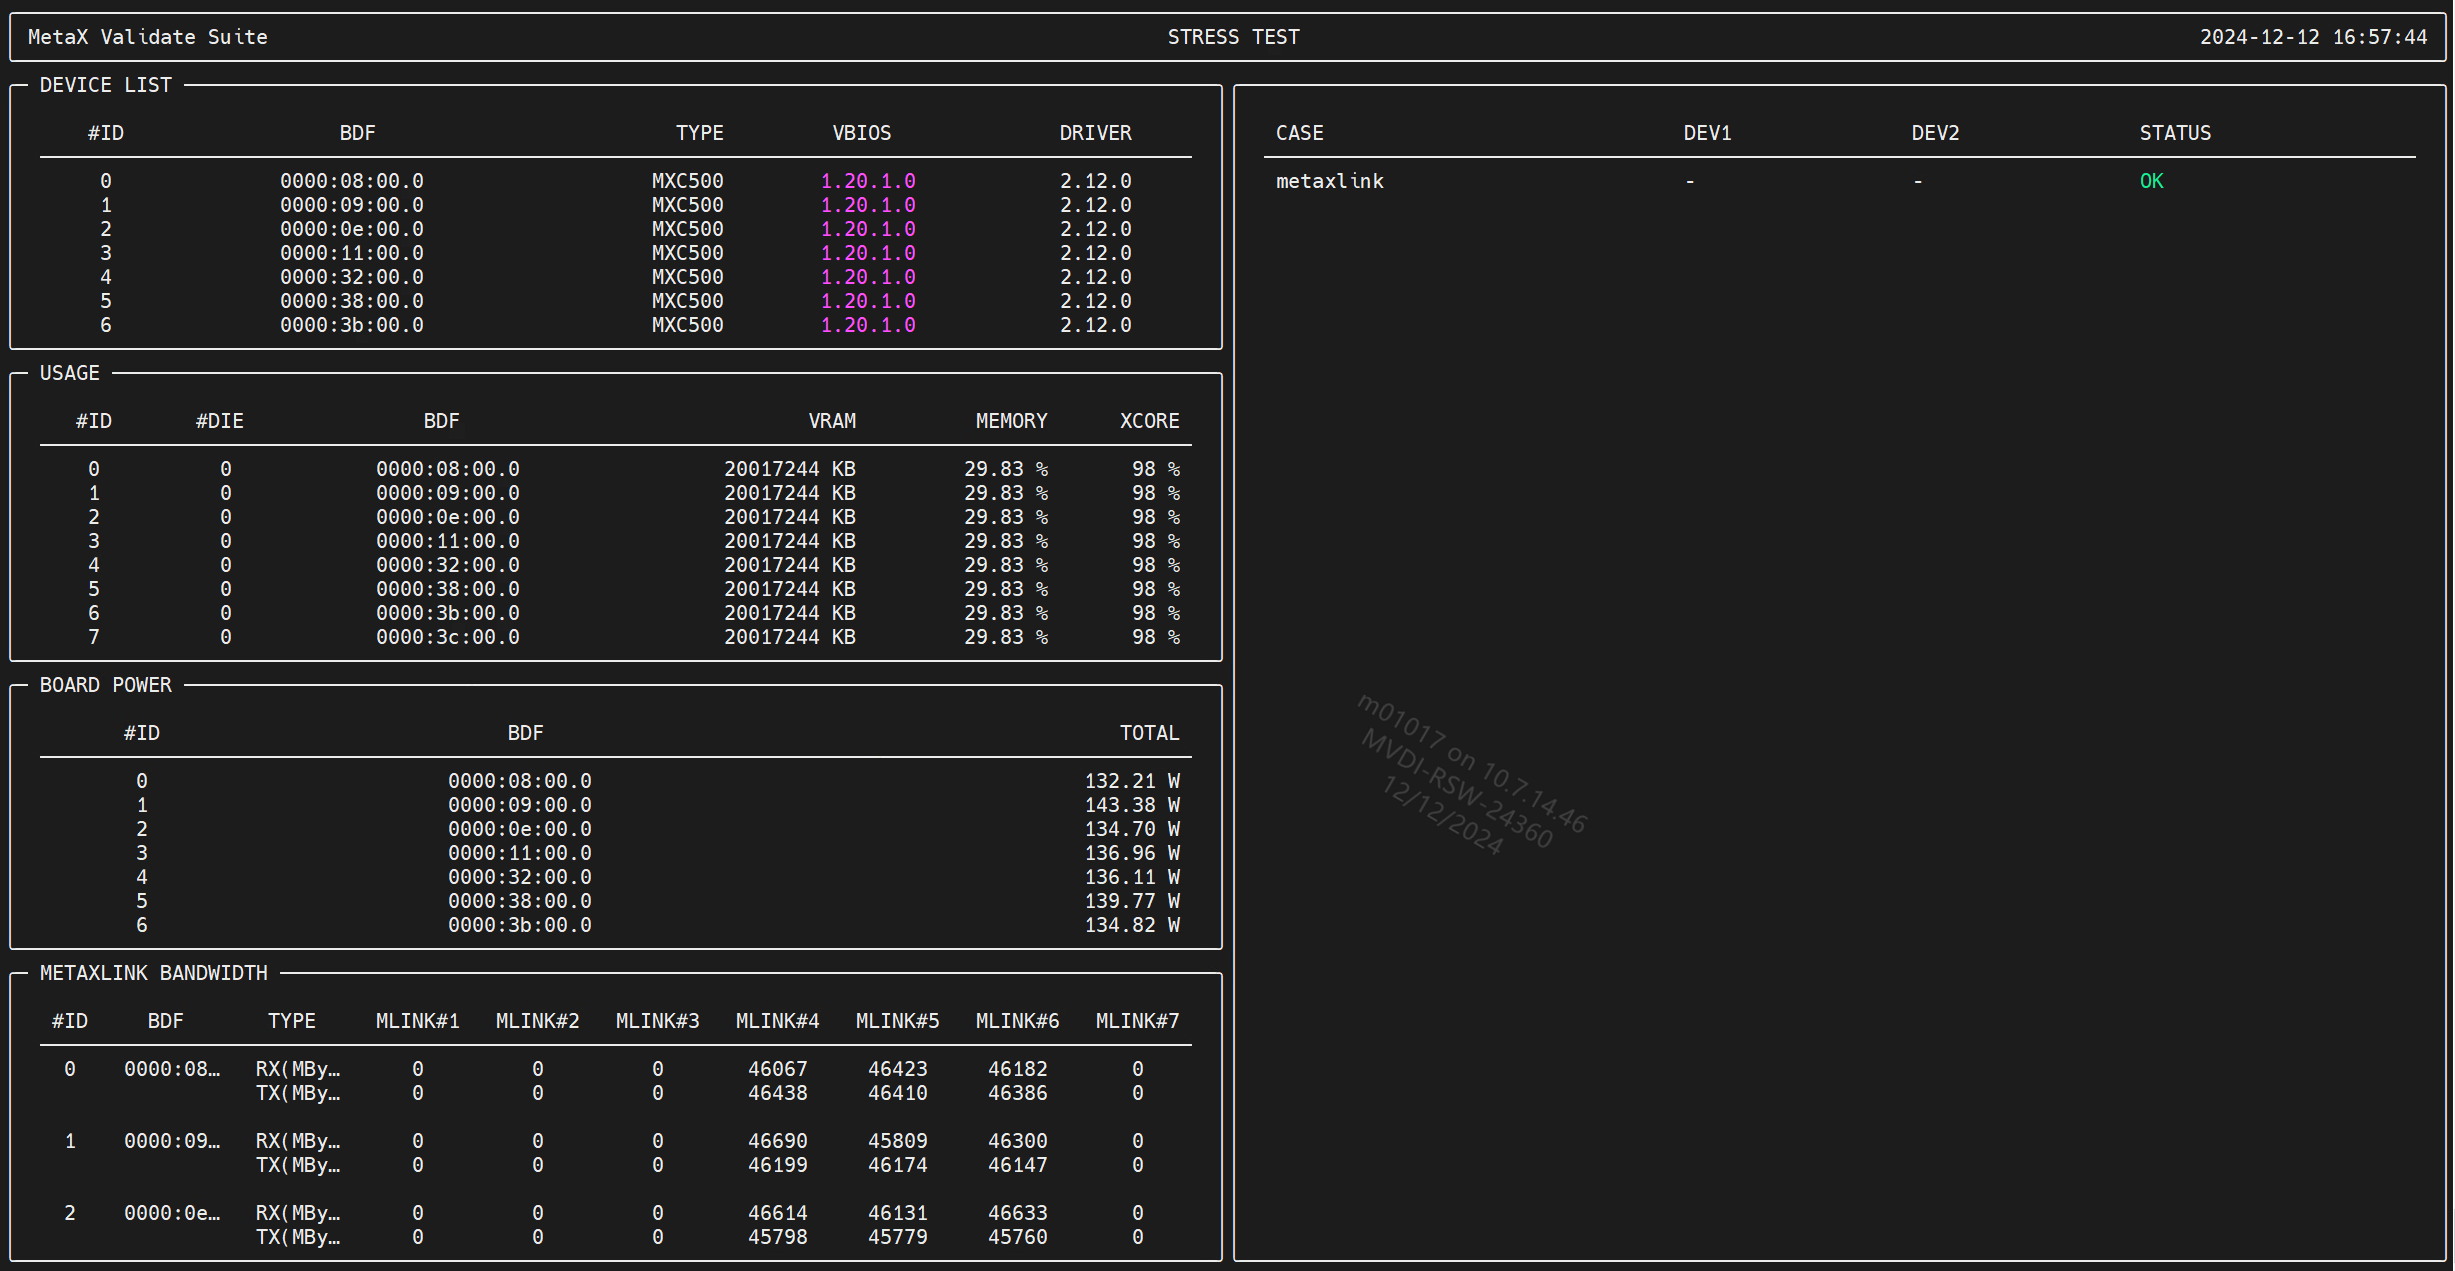The image size is (2455, 1271).
Task: Click the MetaX Validate Suite header text
Action: pos(148,37)
